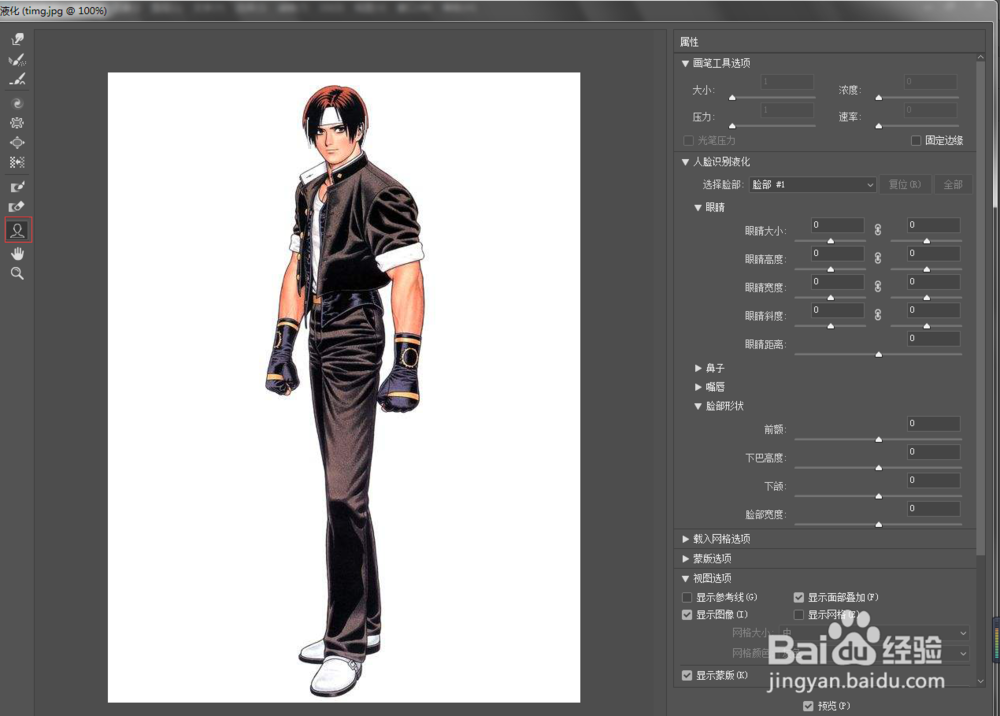Viewport: 1000px width, 716px height.
Task: Click the brush 大小 slider
Action: pyautogui.click(x=773, y=98)
